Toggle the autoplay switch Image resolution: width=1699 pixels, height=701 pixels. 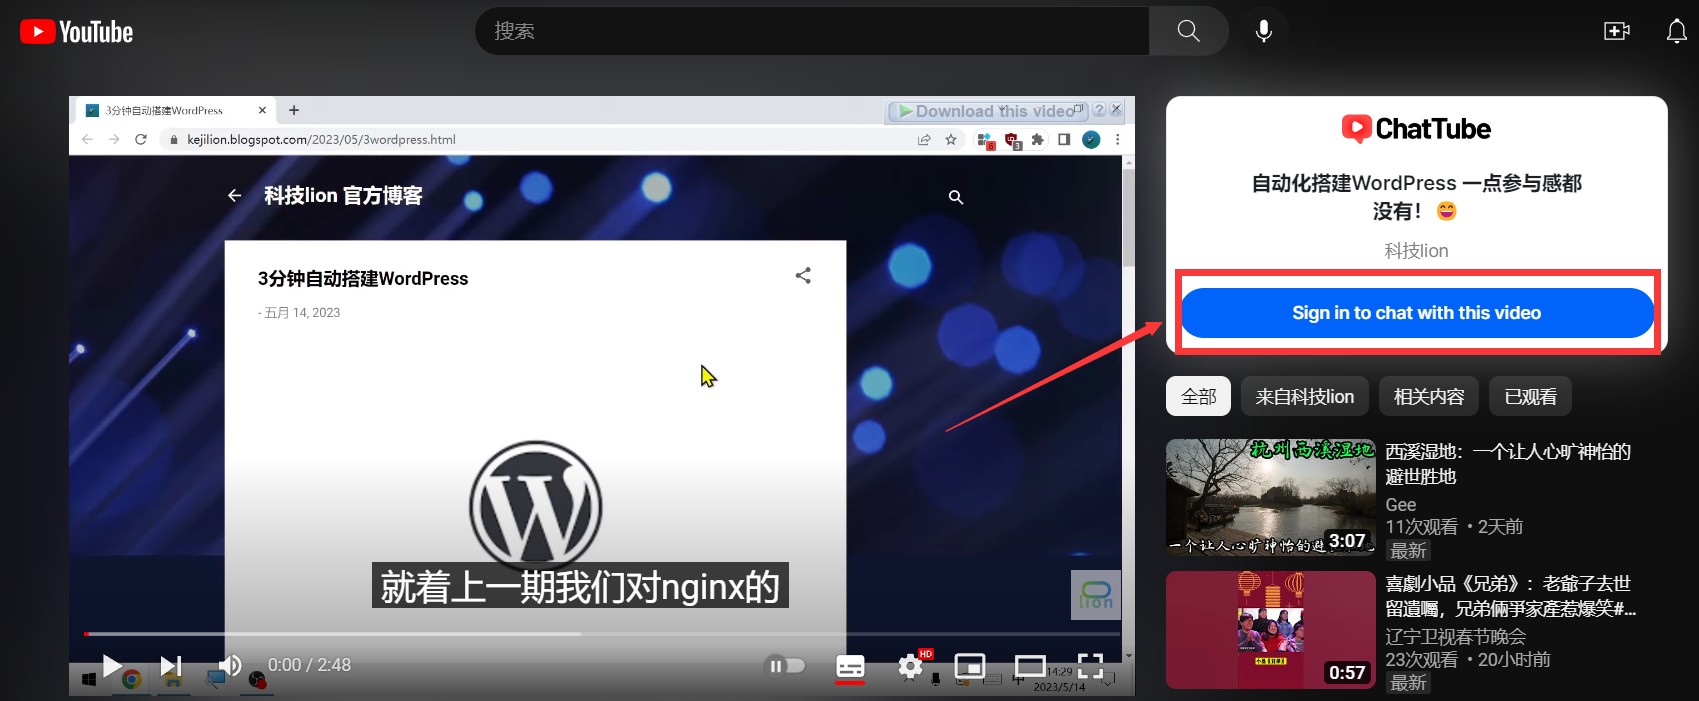(x=785, y=665)
